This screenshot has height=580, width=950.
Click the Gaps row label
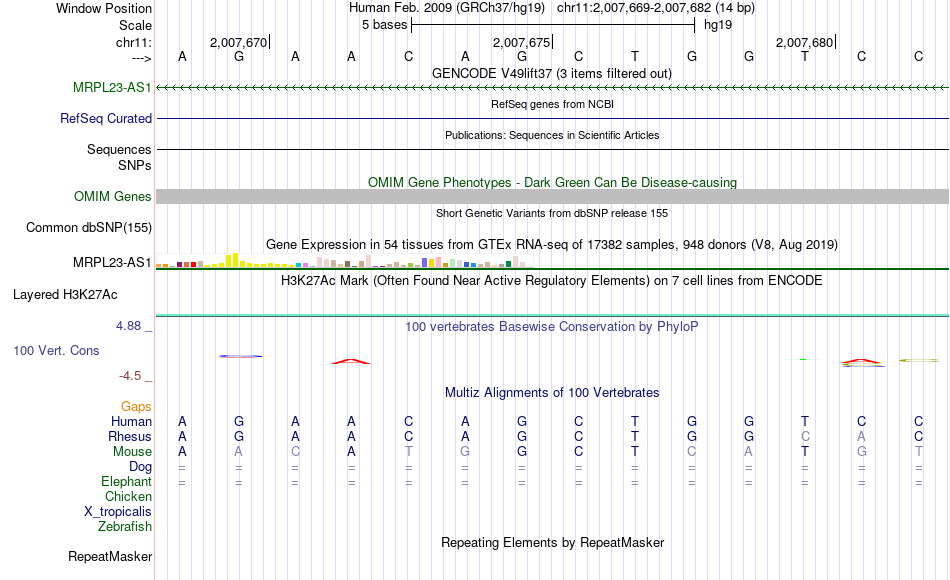click(136, 406)
